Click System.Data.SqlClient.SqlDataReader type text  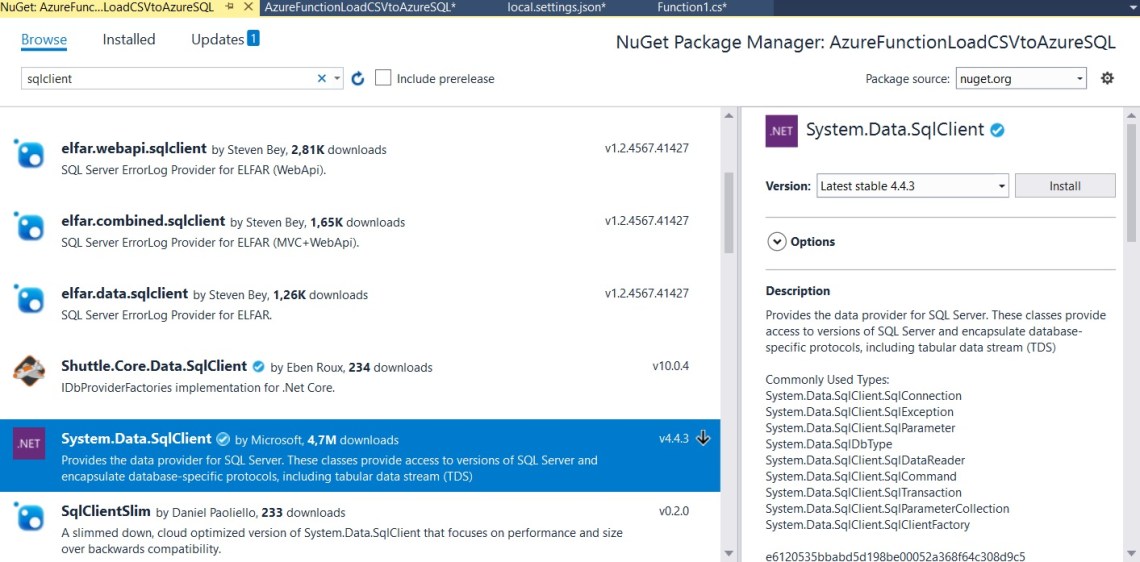pyautogui.click(x=866, y=460)
